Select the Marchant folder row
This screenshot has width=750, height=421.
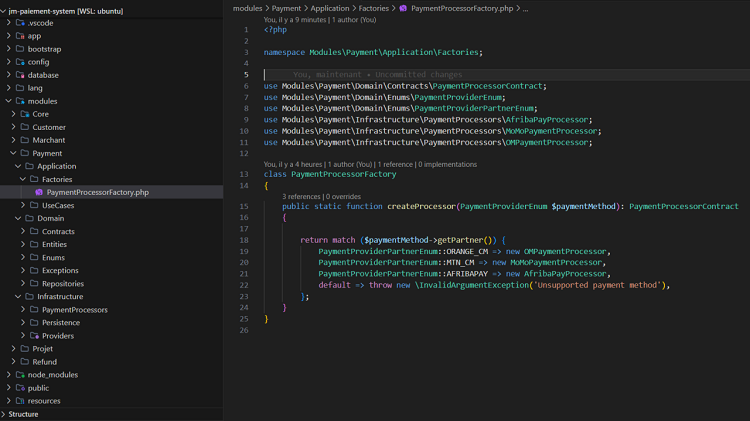tap(111, 140)
